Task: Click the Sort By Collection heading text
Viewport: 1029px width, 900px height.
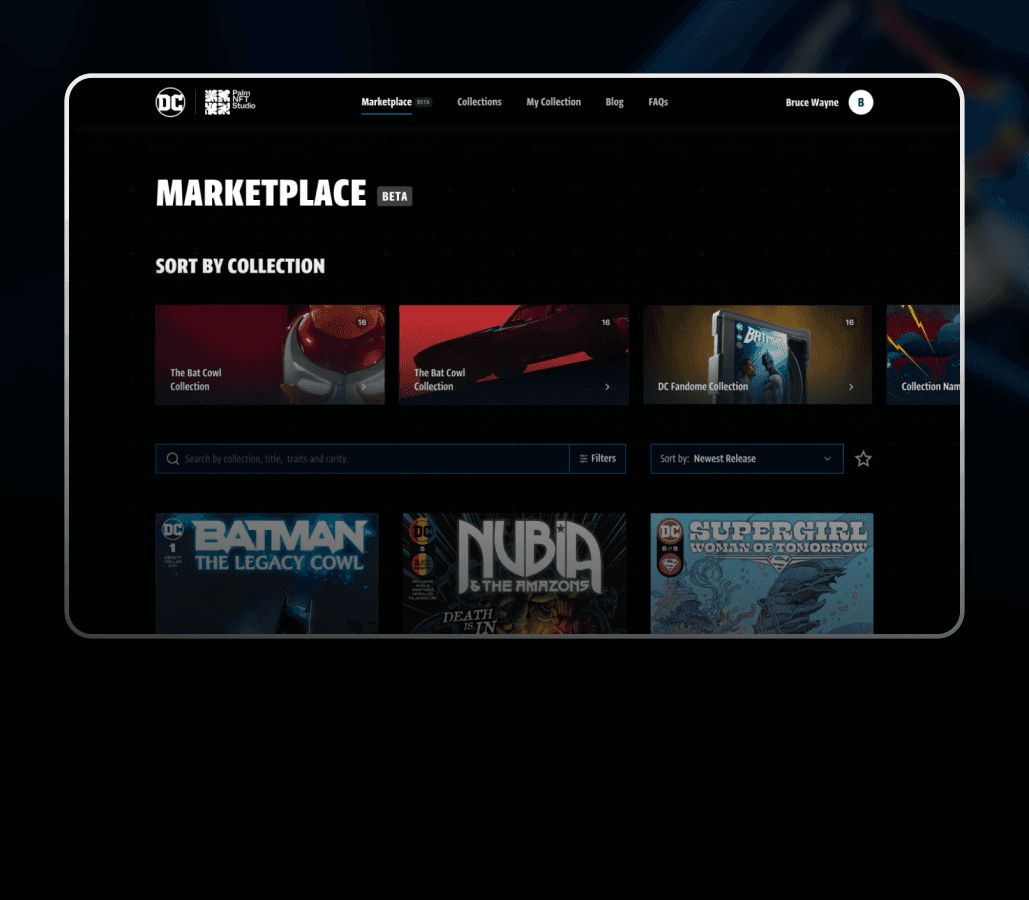Action: [240, 266]
